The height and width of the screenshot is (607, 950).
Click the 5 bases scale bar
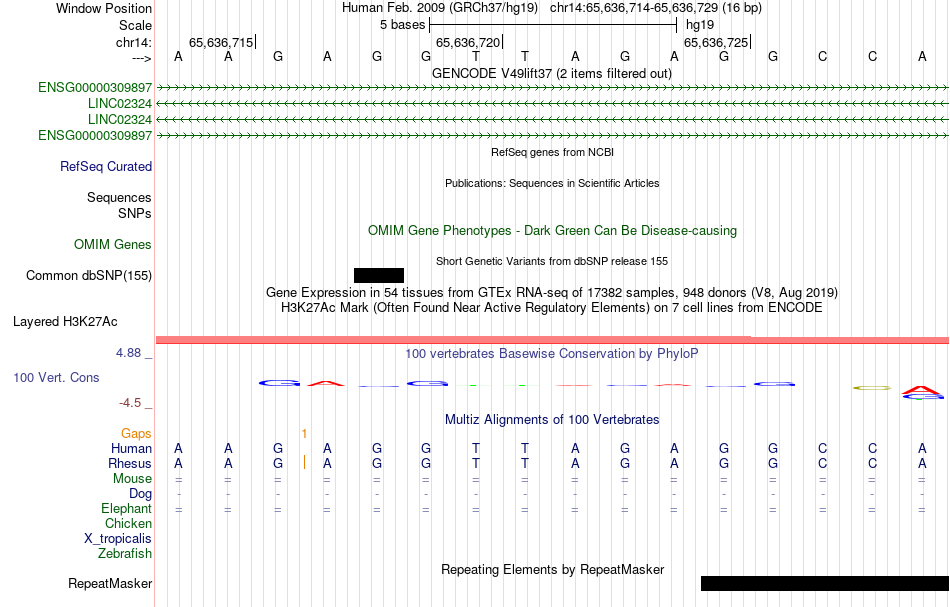coord(553,25)
